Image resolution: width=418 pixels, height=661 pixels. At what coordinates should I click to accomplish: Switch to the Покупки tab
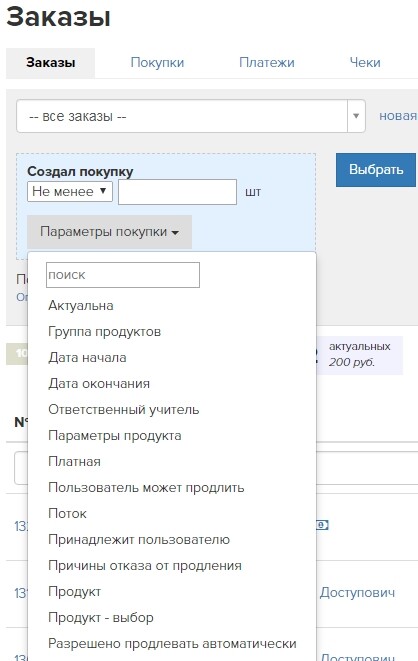(x=157, y=62)
